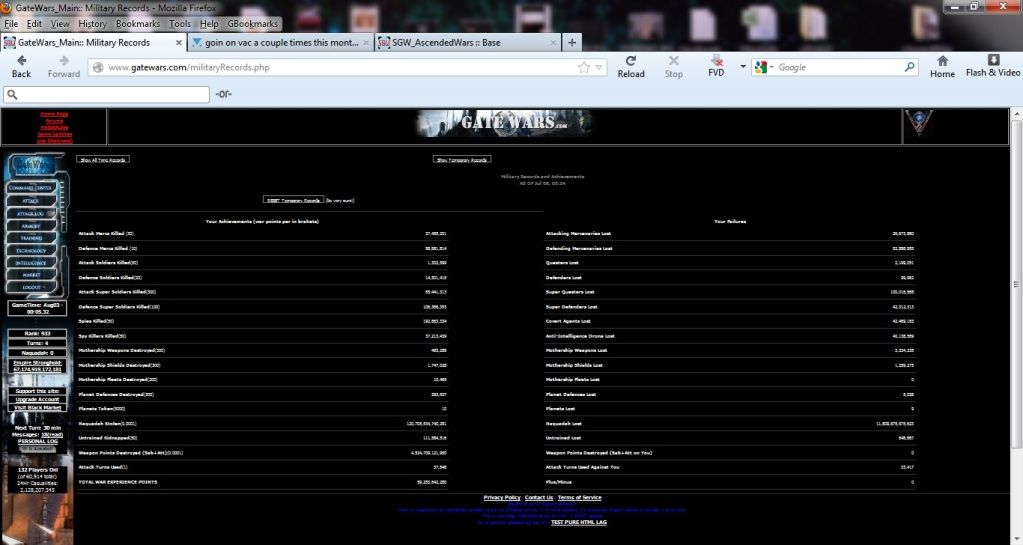Image resolution: width=1023 pixels, height=545 pixels.
Task: Click the page's vertical scrollbar
Action: pyautogui.click(x=1015, y=300)
